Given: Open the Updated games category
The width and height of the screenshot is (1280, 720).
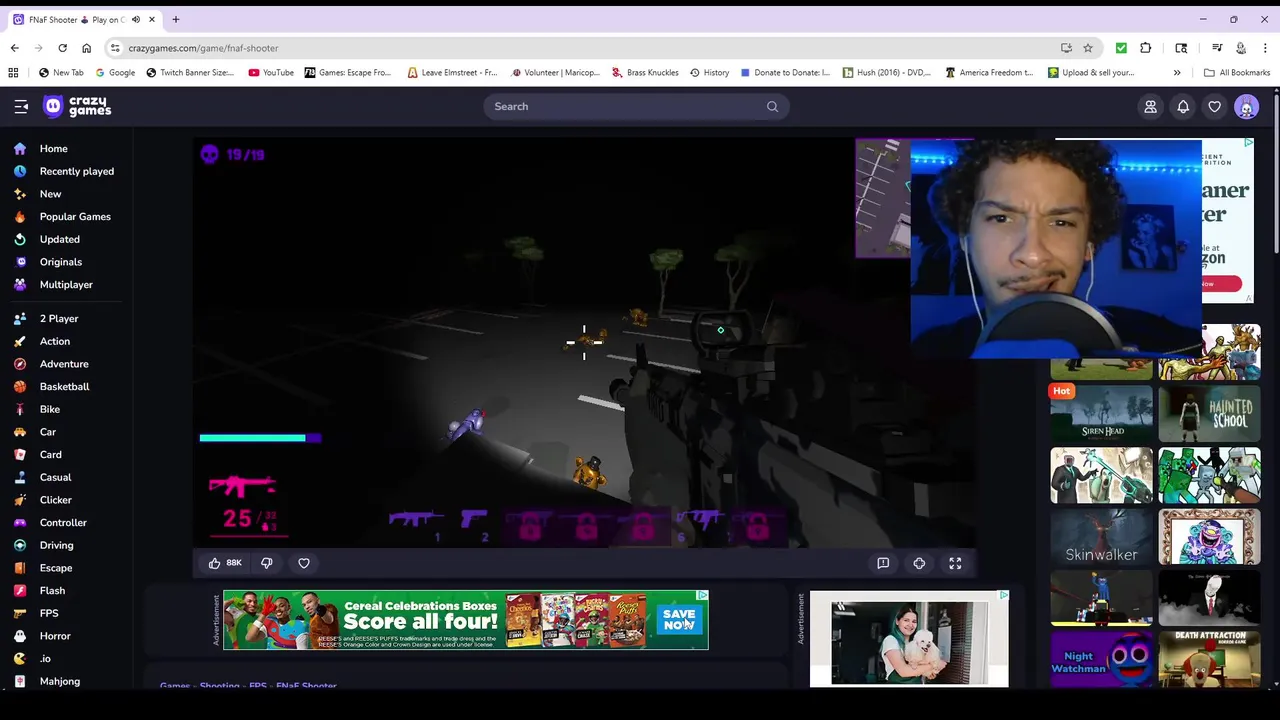Looking at the screenshot, I should click(59, 239).
